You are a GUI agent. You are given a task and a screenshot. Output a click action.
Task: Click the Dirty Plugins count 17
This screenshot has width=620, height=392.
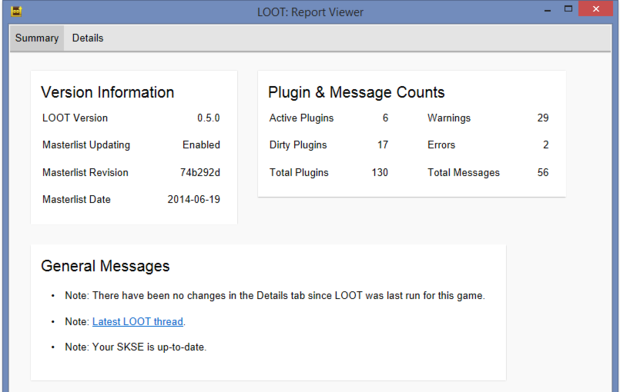coord(383,145)
